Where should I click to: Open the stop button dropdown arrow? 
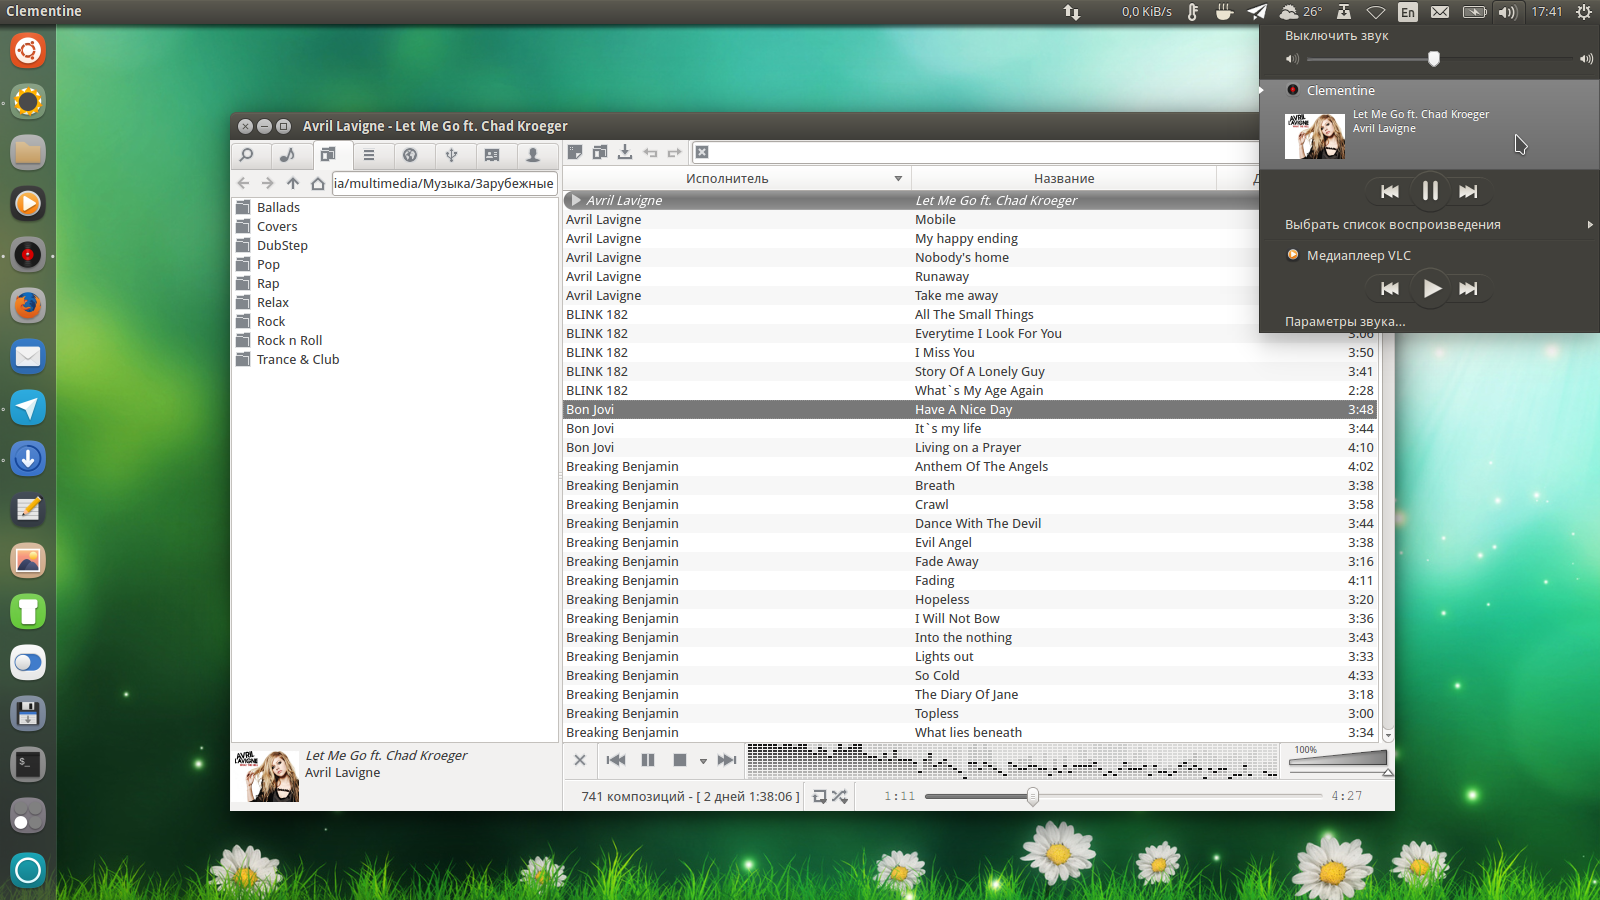point(703,761)
